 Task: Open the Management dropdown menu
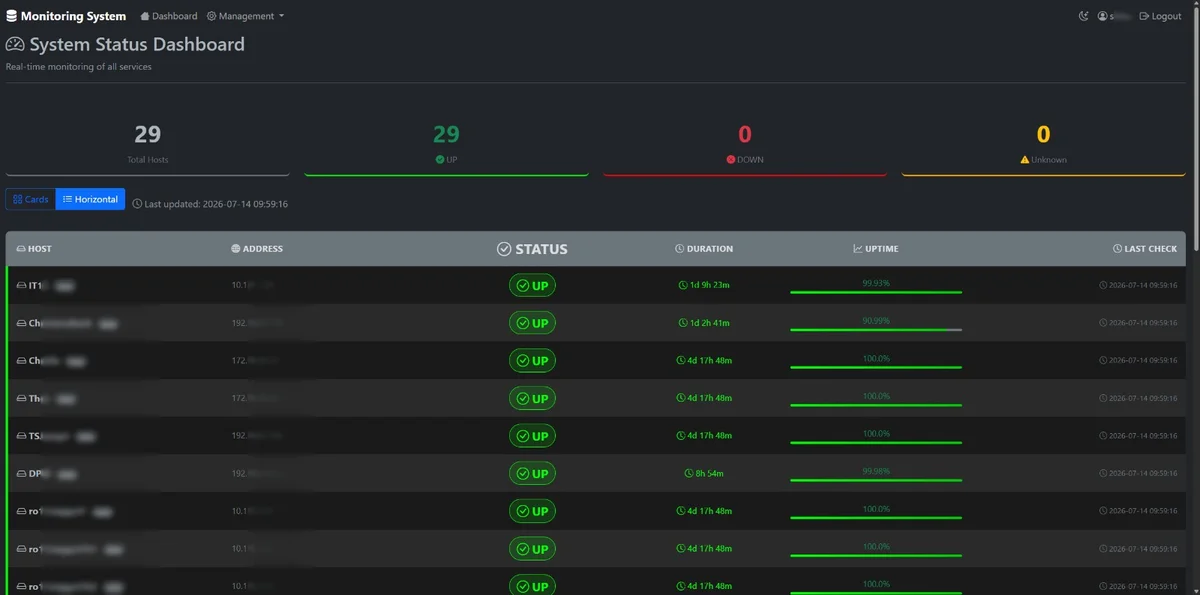(245, 16)
